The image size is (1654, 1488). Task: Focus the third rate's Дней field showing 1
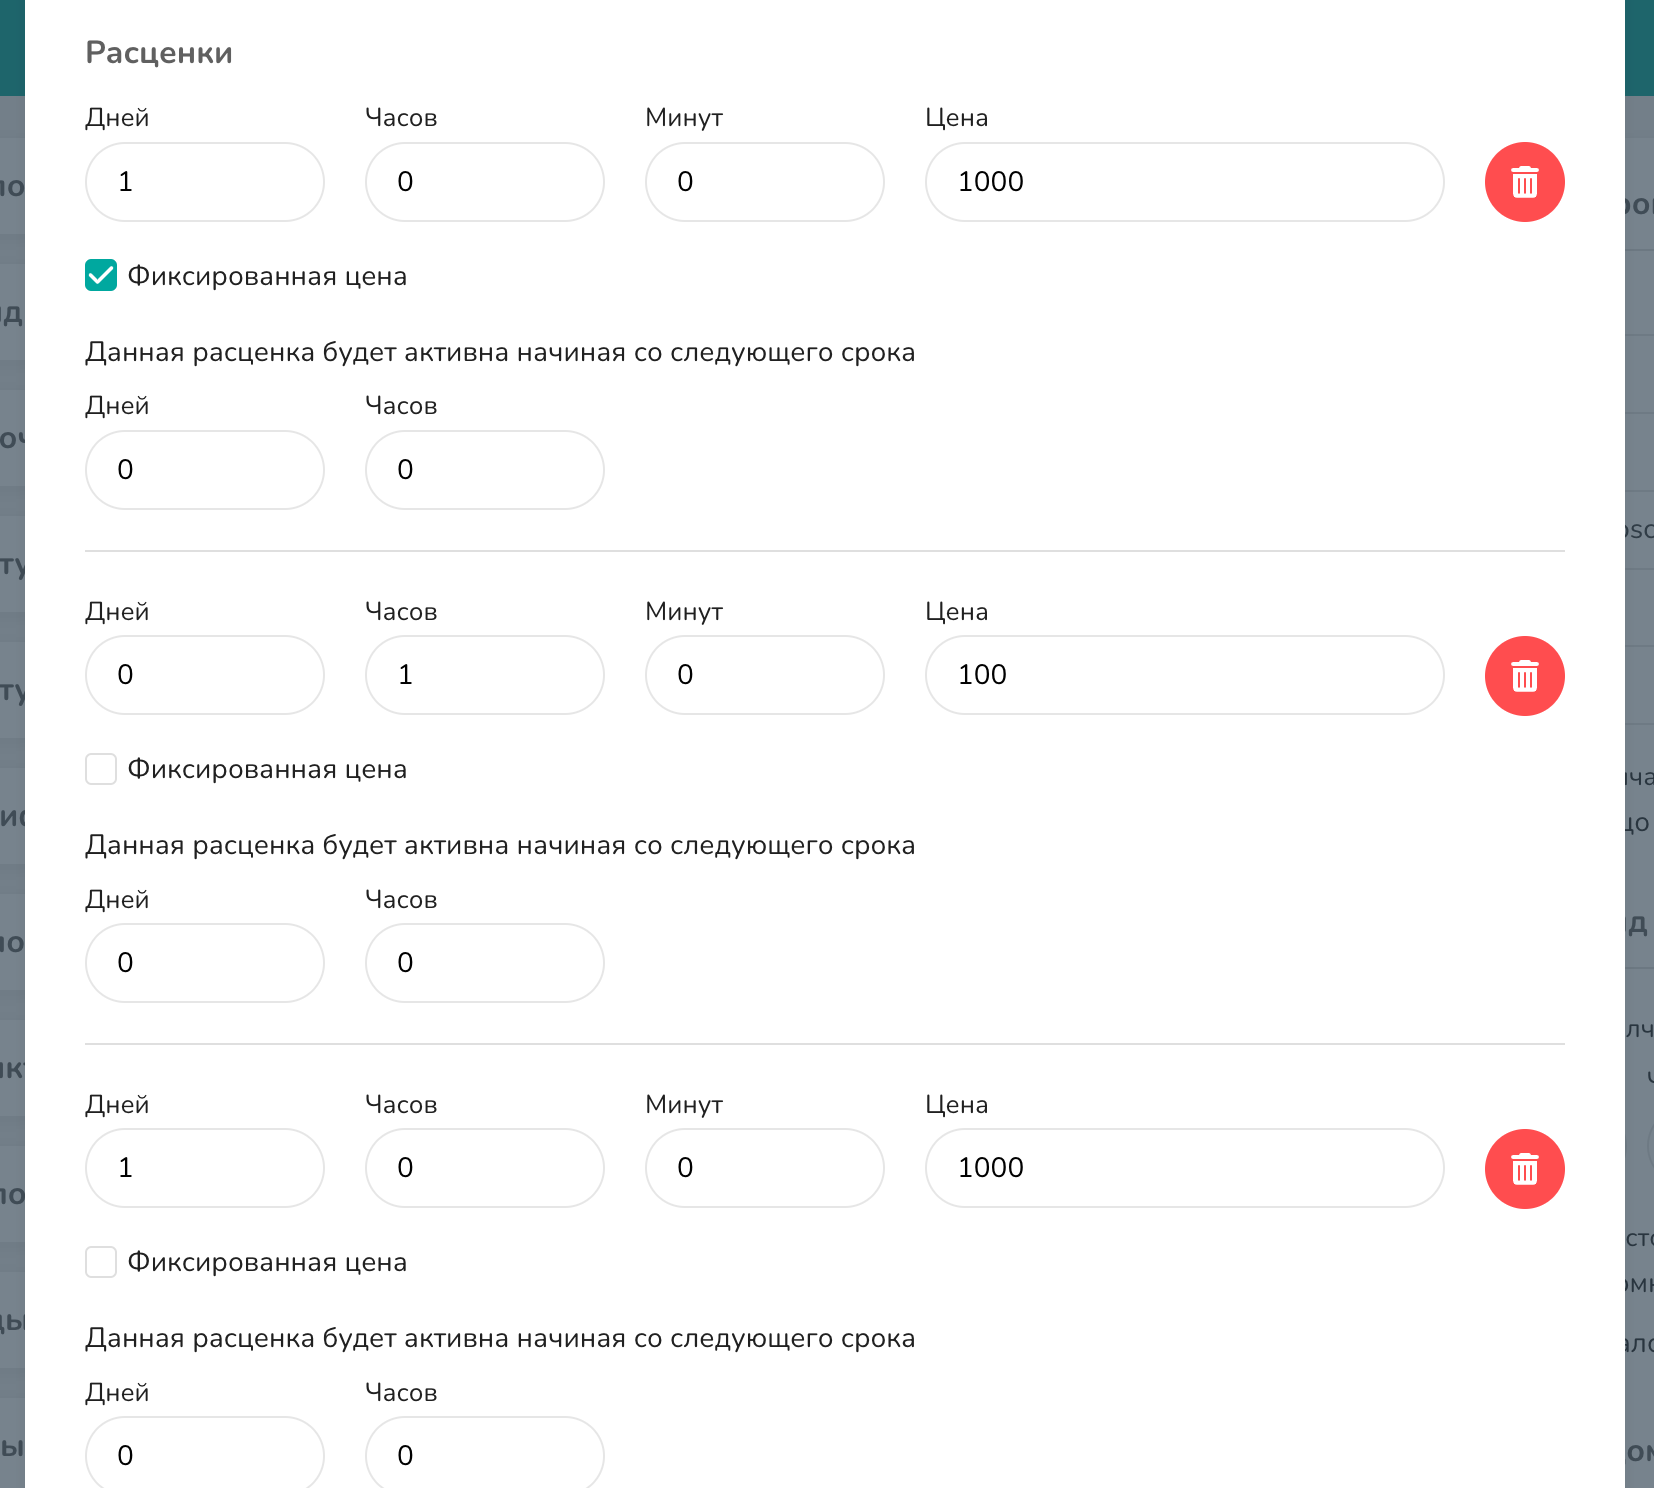[x=205, y=1168]
